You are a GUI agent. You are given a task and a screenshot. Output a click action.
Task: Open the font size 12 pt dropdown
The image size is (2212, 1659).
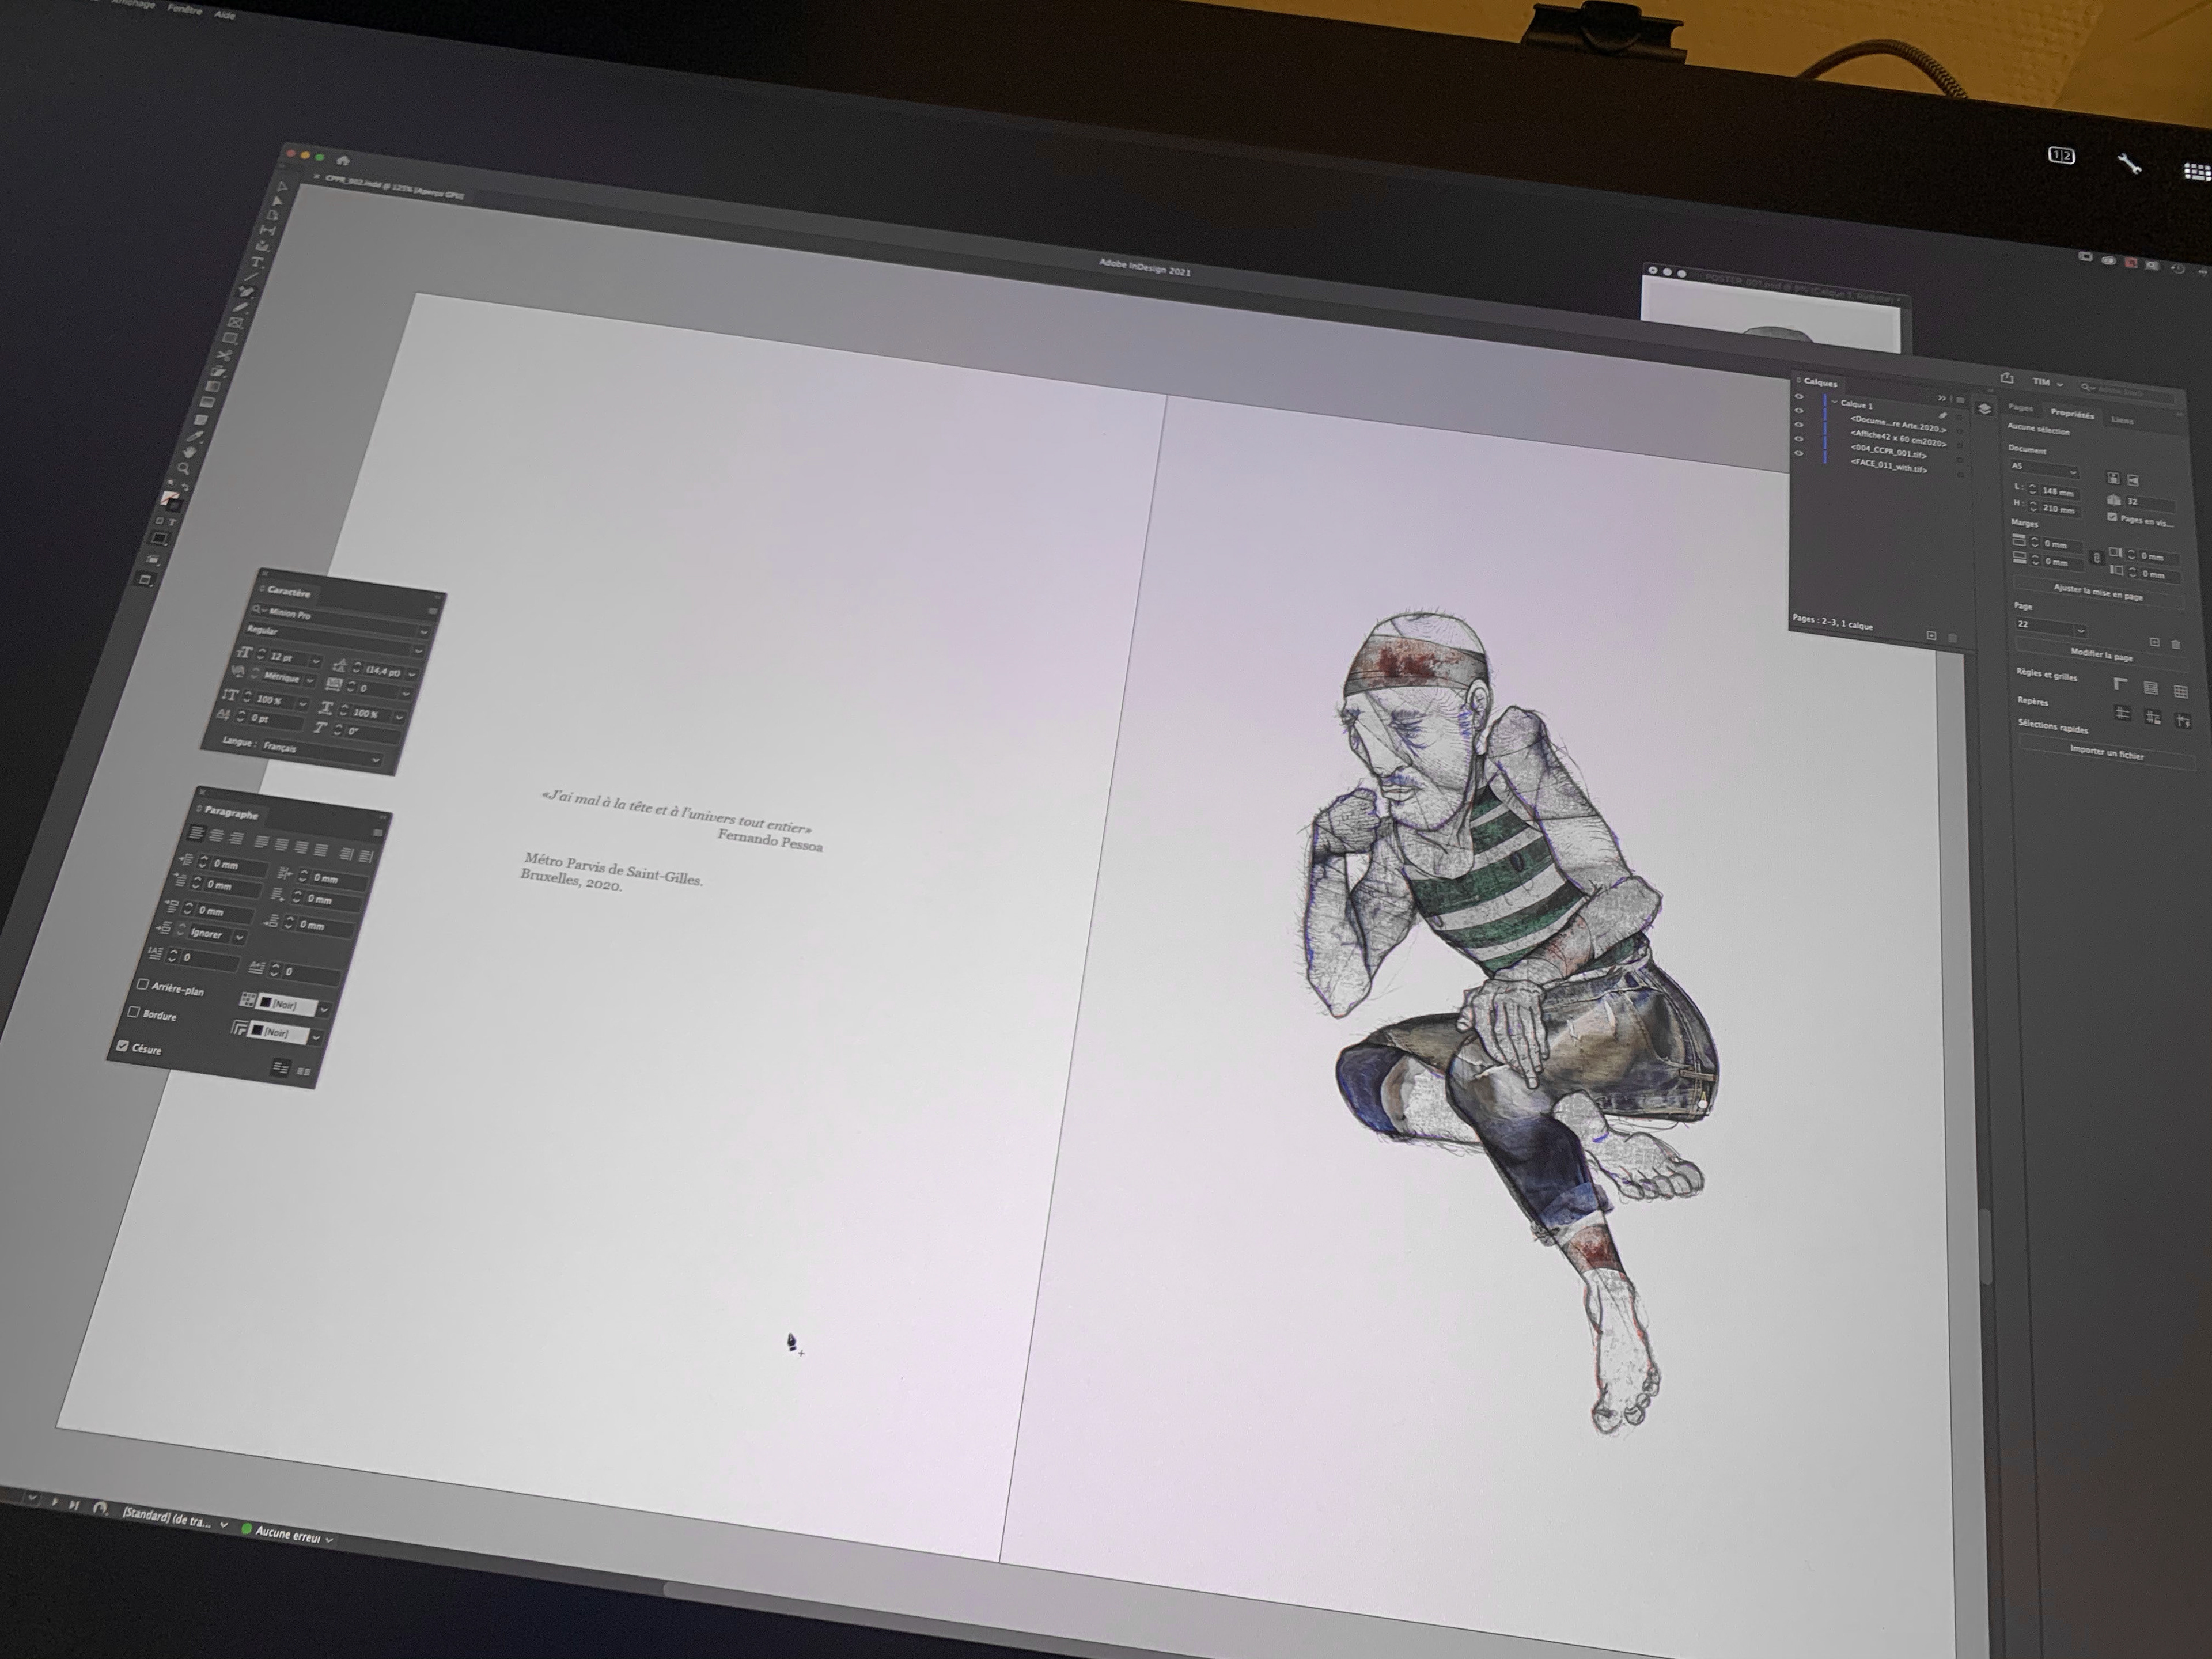tap(316, 661)
